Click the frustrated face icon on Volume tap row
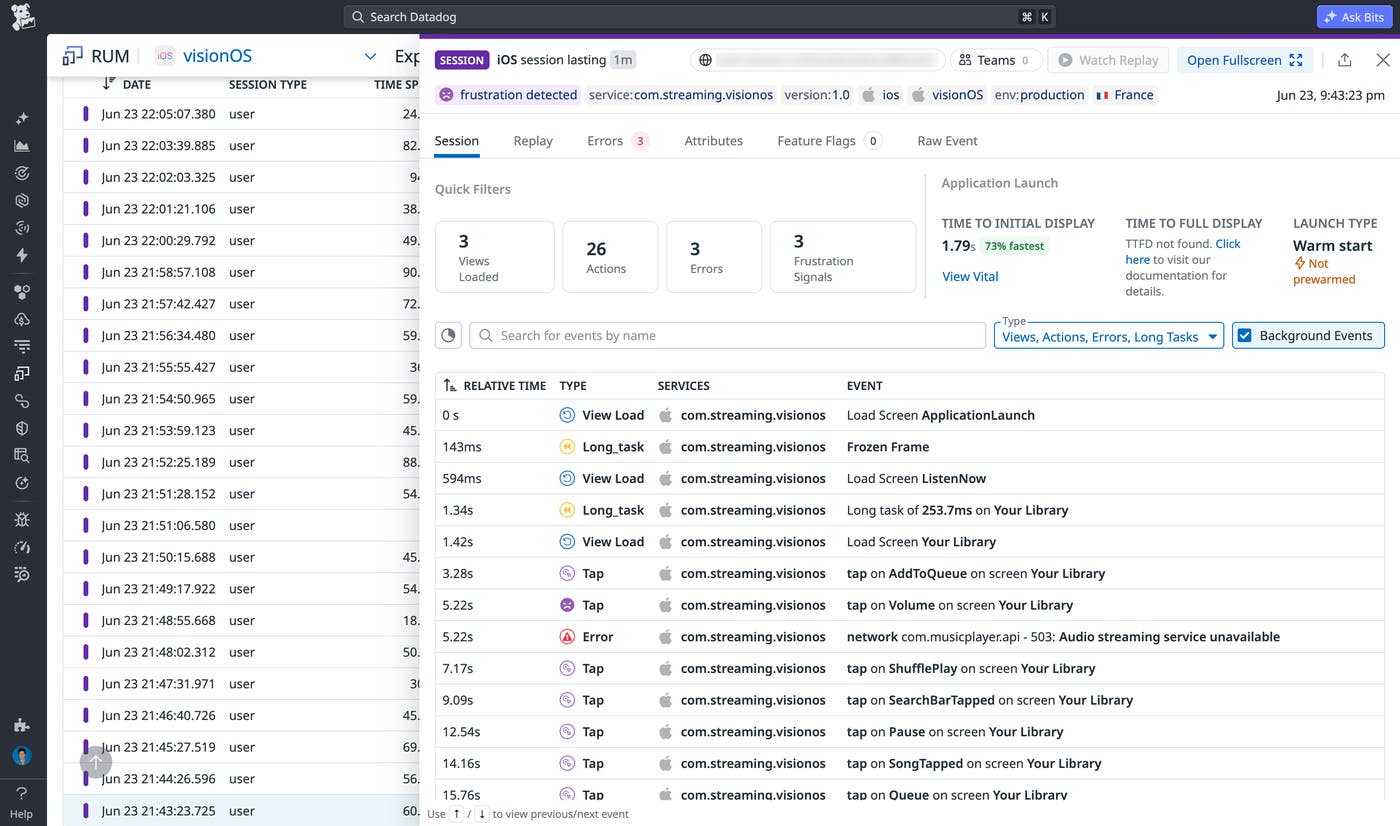Image resolution: width=1400 pixels, height=826 pixels. click(567, 605)
